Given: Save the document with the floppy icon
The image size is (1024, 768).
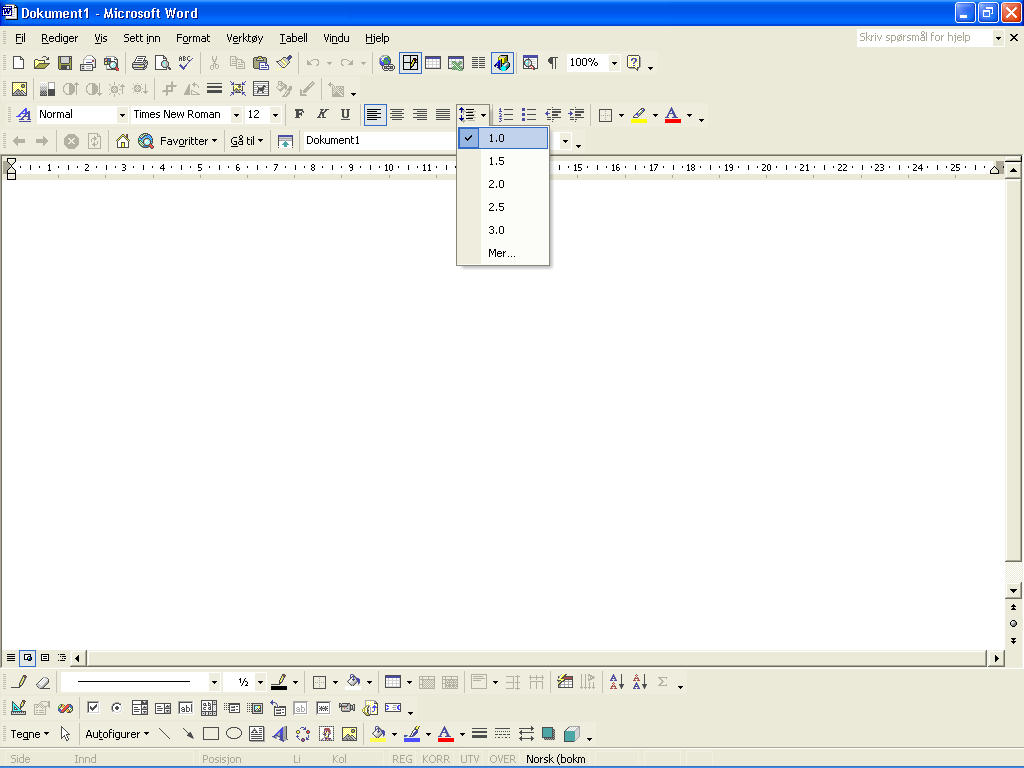Looking at the screenshot, I should (65, 63).
